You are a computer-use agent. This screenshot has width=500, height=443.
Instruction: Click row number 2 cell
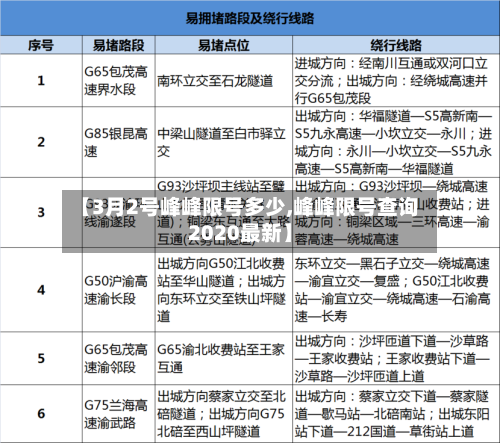click(x=41, y=142)
